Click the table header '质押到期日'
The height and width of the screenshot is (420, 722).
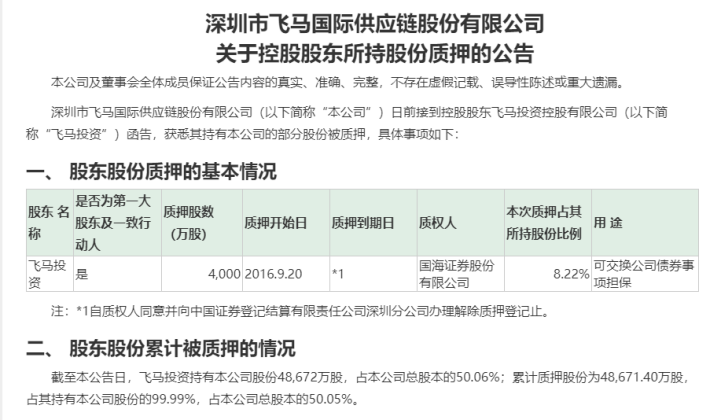(373, 223)
